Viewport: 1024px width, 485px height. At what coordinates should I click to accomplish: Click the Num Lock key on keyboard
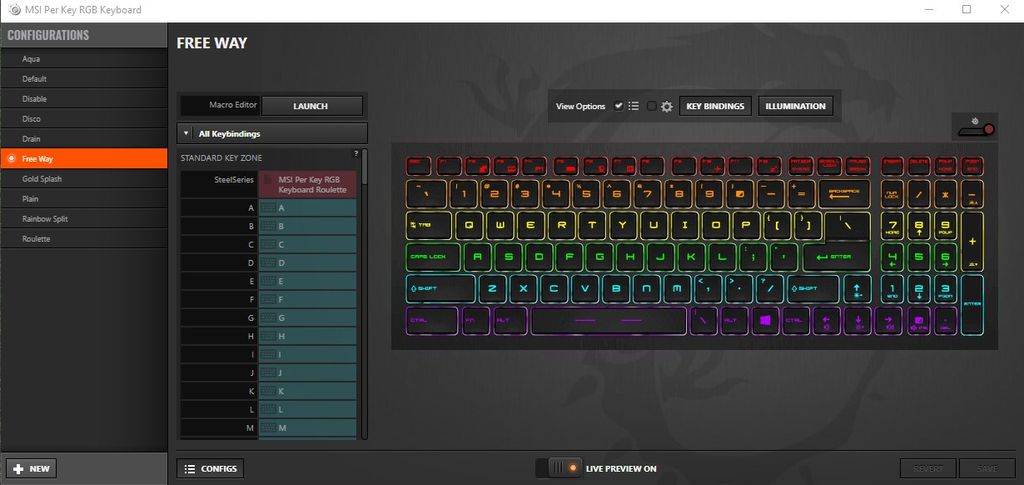[893, 194]
